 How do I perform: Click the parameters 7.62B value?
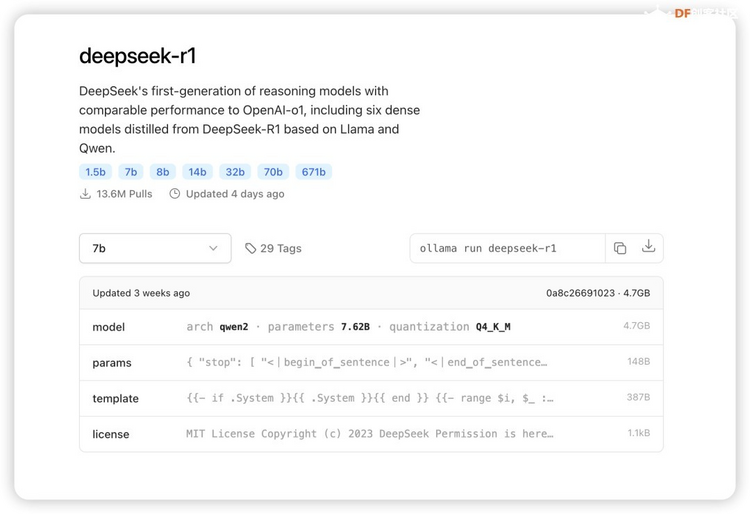pos(319,327)
